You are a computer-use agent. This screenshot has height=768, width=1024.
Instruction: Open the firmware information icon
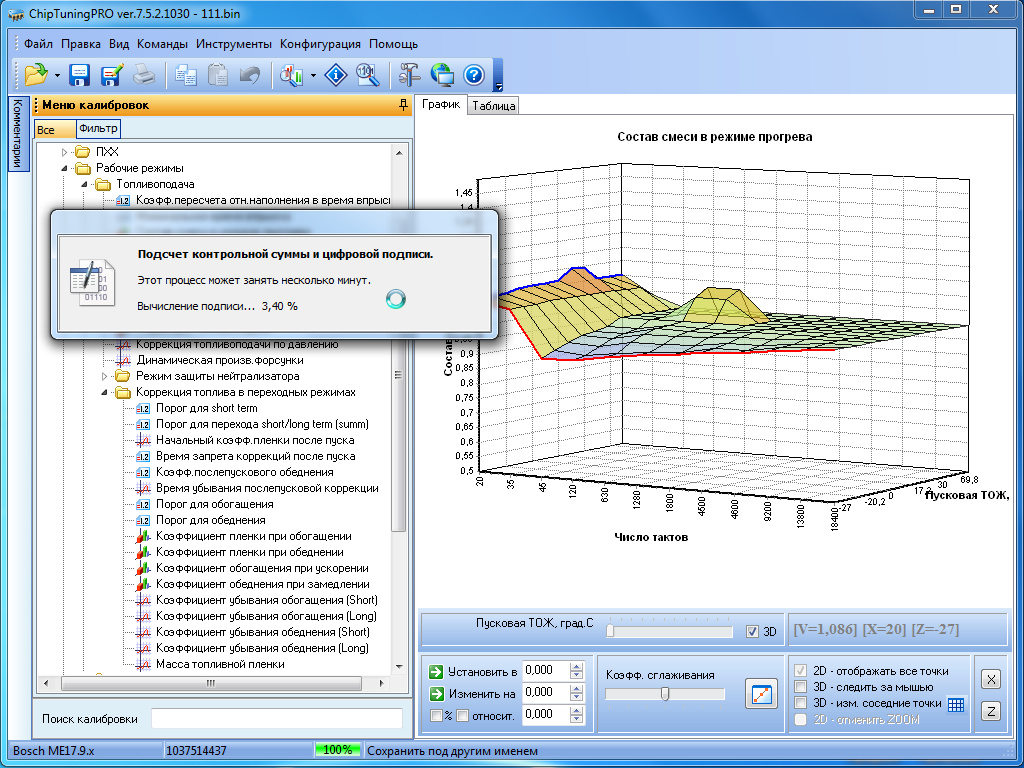(338, 74)
